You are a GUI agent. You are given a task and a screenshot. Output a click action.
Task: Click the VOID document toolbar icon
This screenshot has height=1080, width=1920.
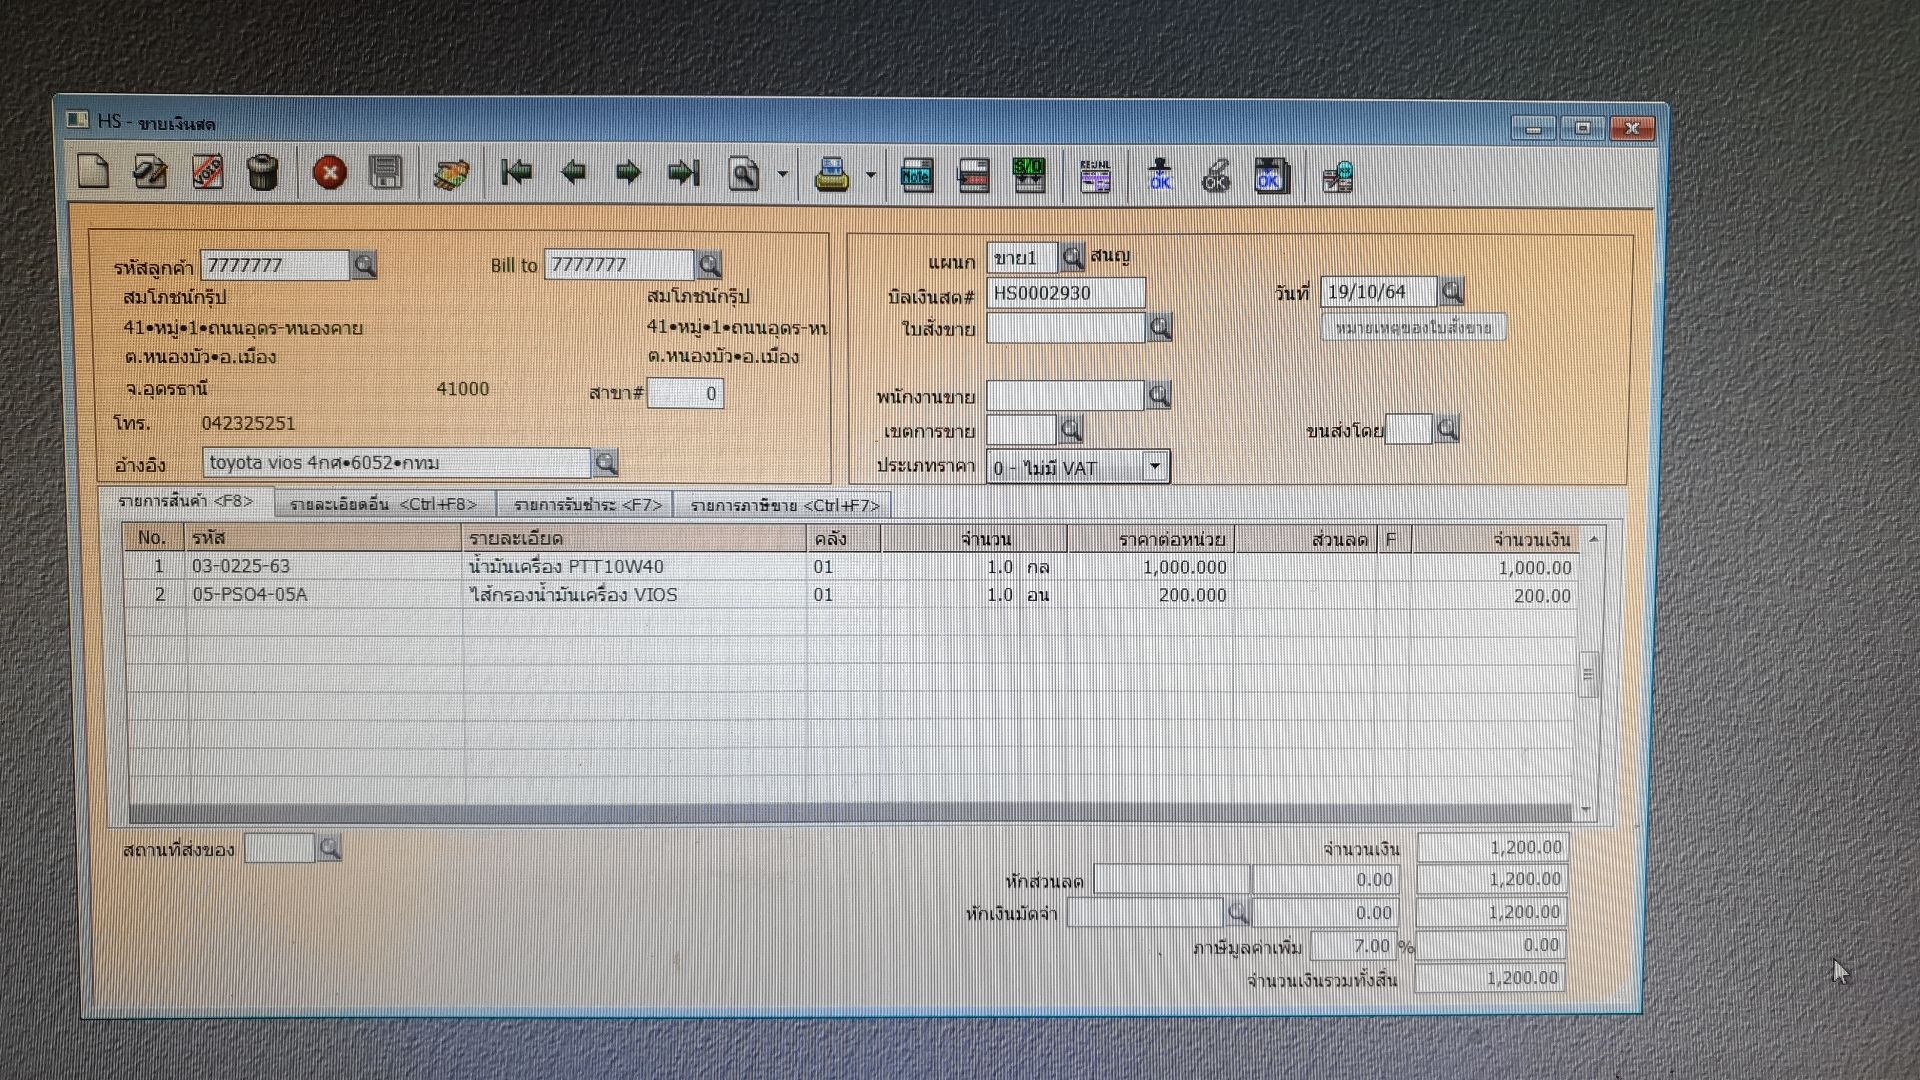[207, 172]
